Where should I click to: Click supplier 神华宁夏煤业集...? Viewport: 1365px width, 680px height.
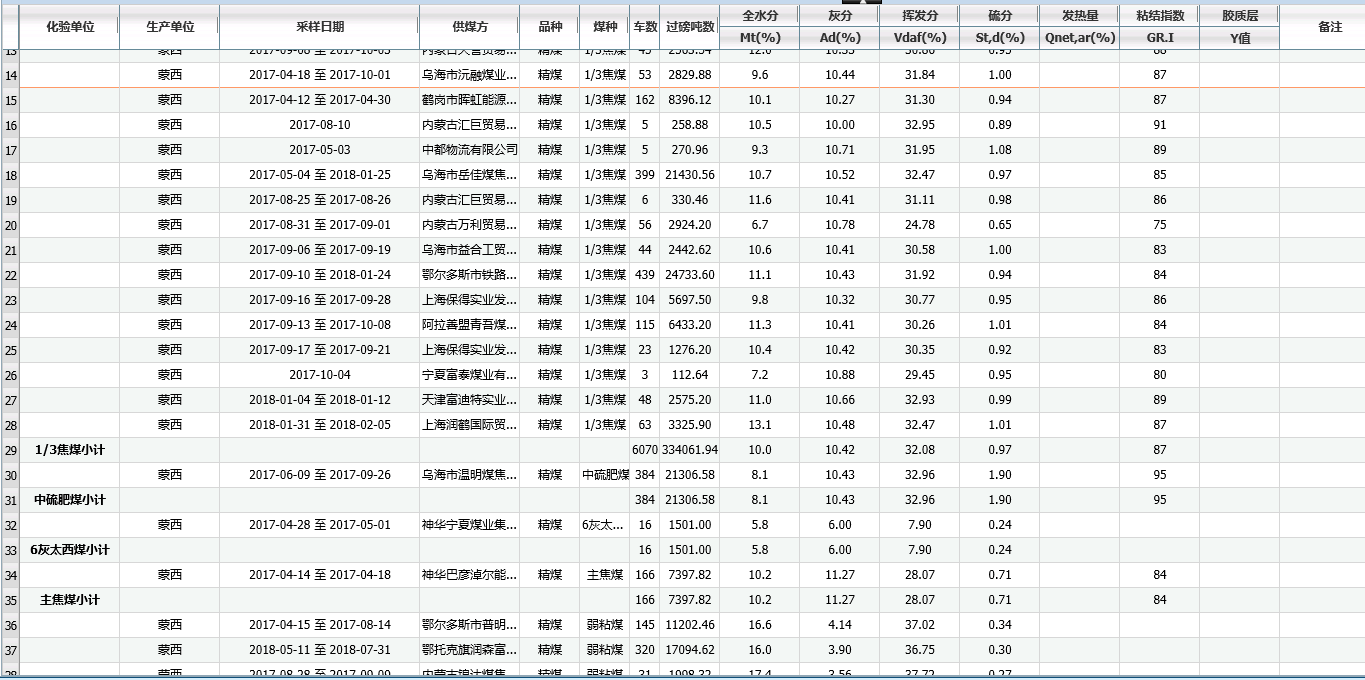click(x=469, y=525)
